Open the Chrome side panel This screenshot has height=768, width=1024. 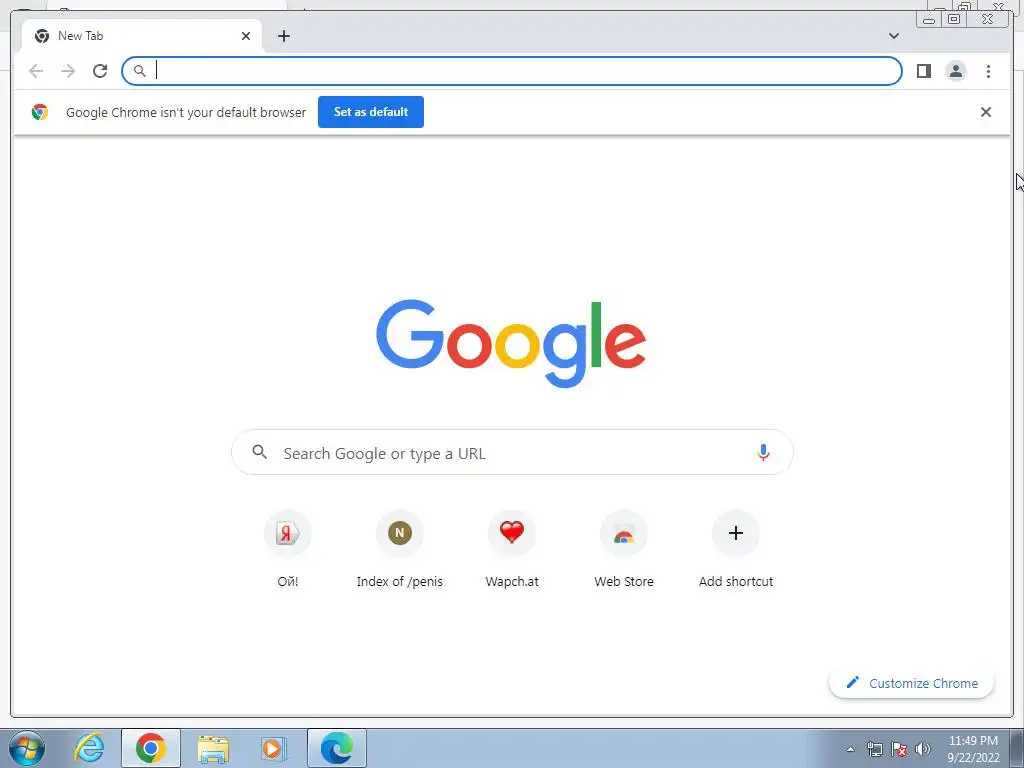(923, 71)
